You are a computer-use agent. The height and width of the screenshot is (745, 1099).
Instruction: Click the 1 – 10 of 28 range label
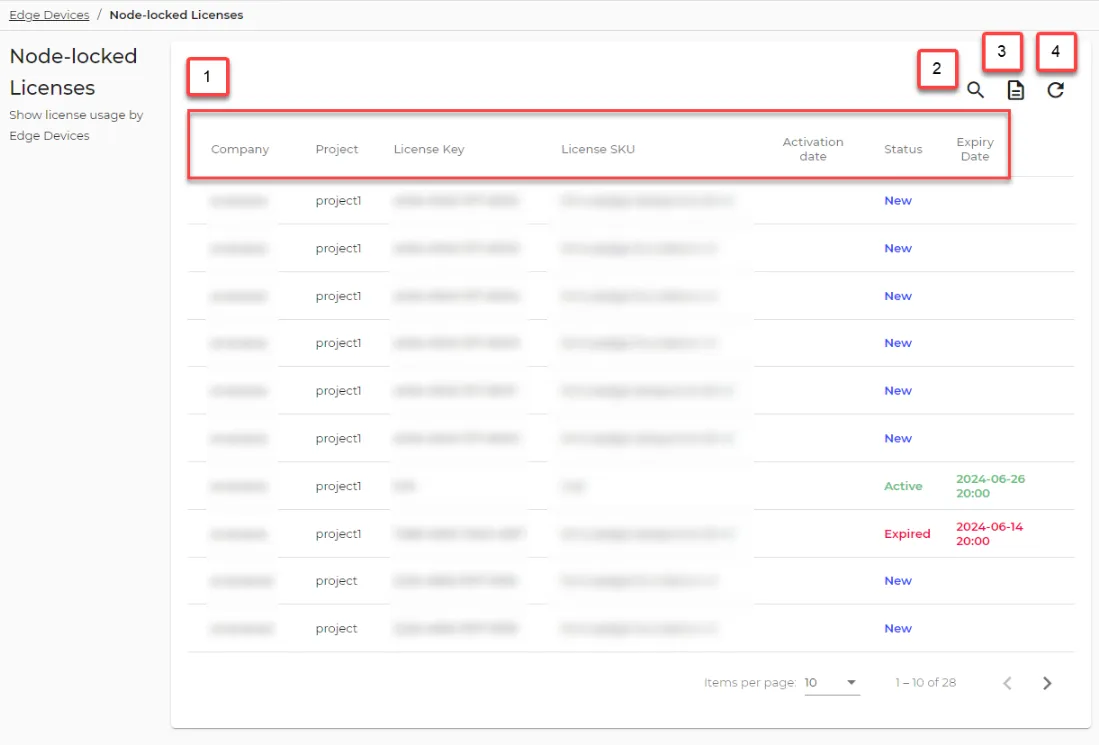pyautogui.click(x=925, y=683)
